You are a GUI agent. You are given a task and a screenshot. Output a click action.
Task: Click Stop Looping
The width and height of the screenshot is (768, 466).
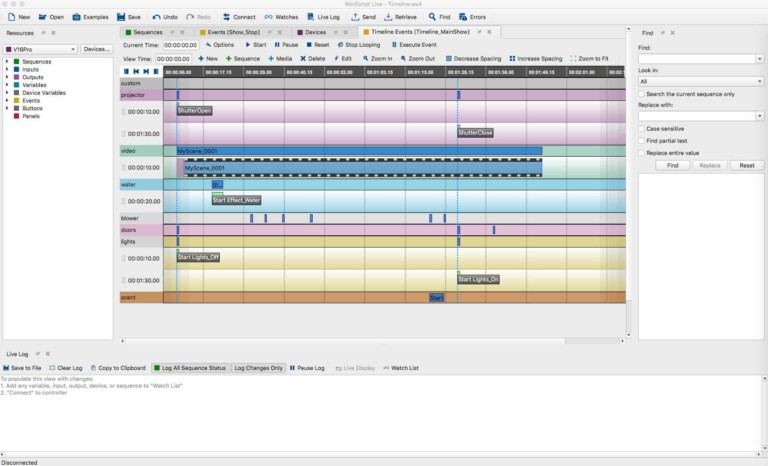(359, 45)
